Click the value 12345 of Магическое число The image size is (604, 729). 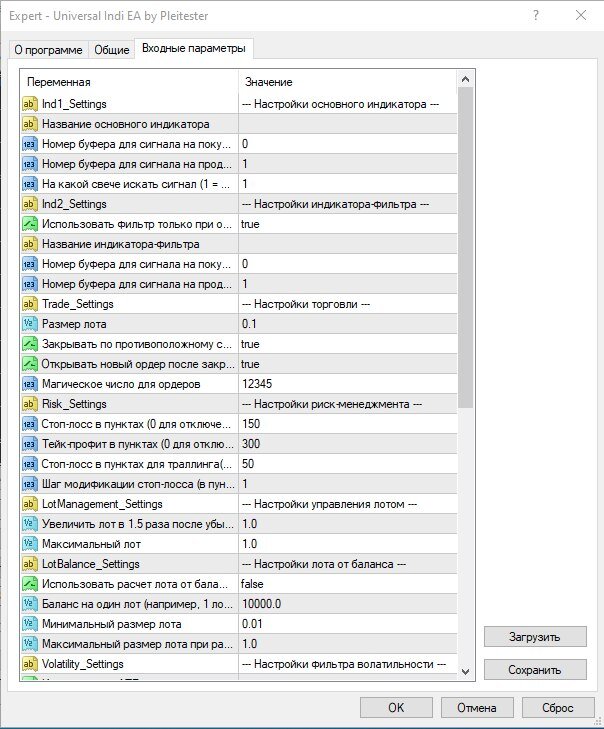coord(257,384)
